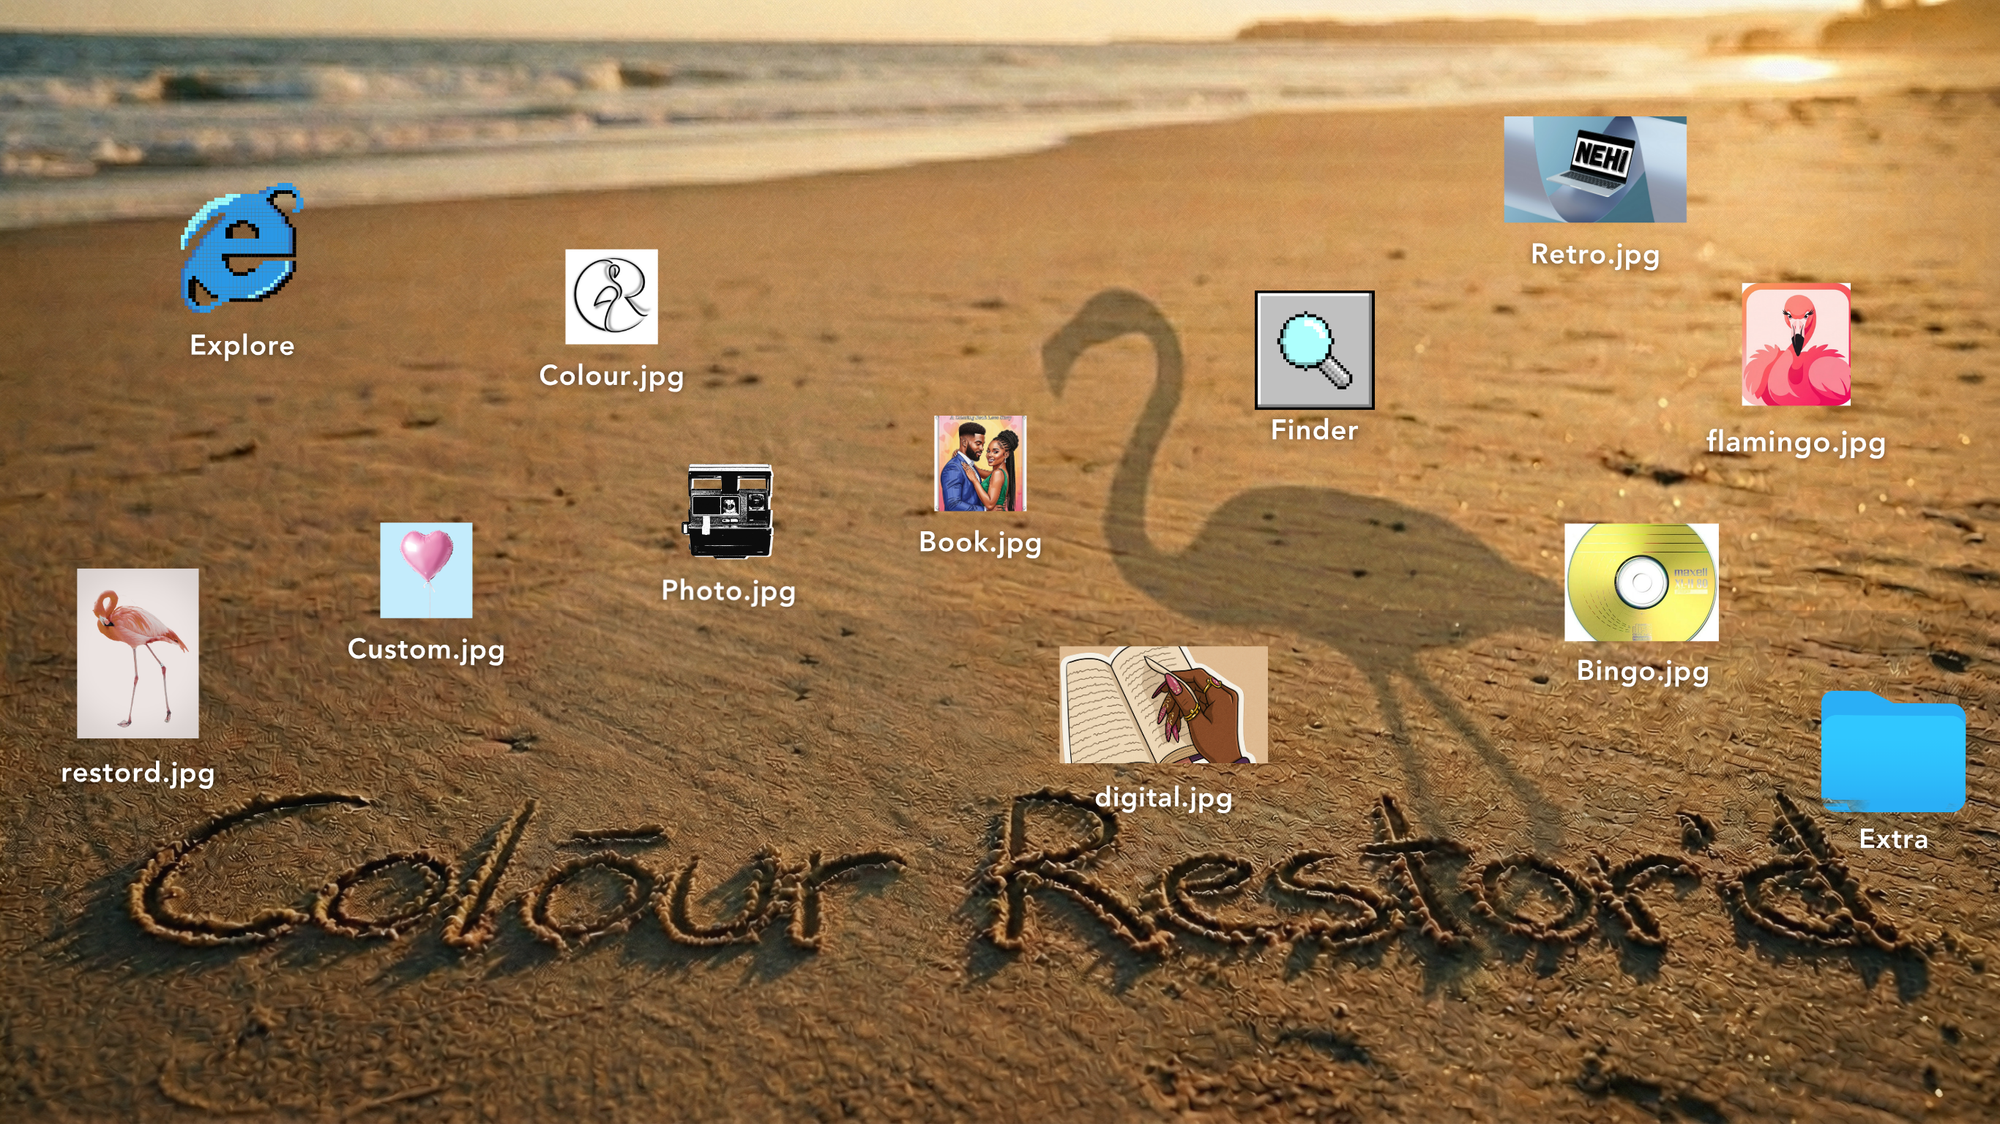Click the digital.jpg hand-on-book thumbnail
This screenshot has height=1124, width=2000.
pyautogui.click(x=1163, y=705)
